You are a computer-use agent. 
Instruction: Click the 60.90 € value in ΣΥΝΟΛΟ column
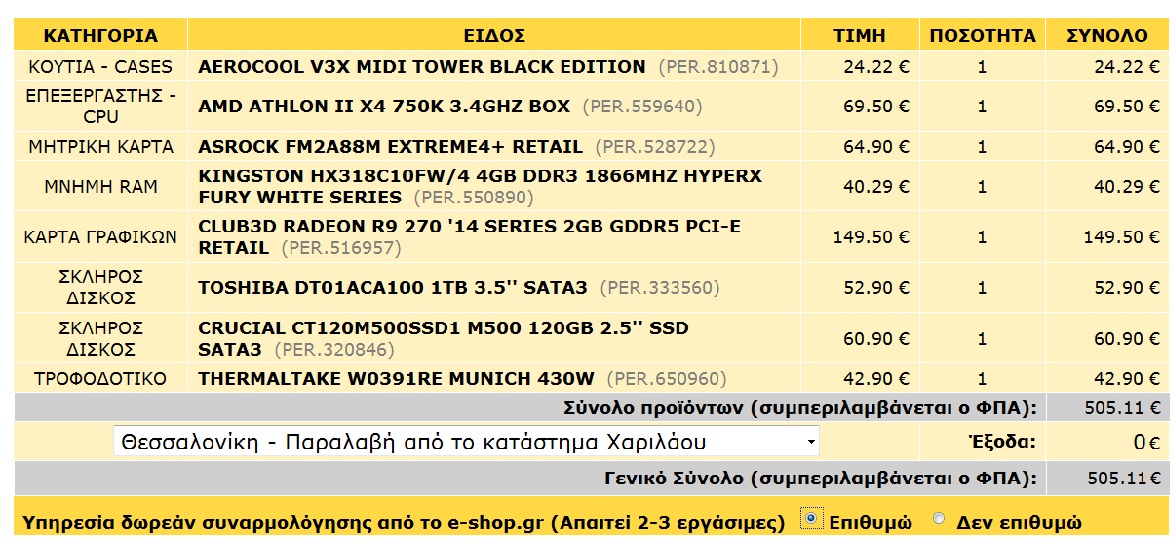pyautogui.click(x=1127, y=338)
